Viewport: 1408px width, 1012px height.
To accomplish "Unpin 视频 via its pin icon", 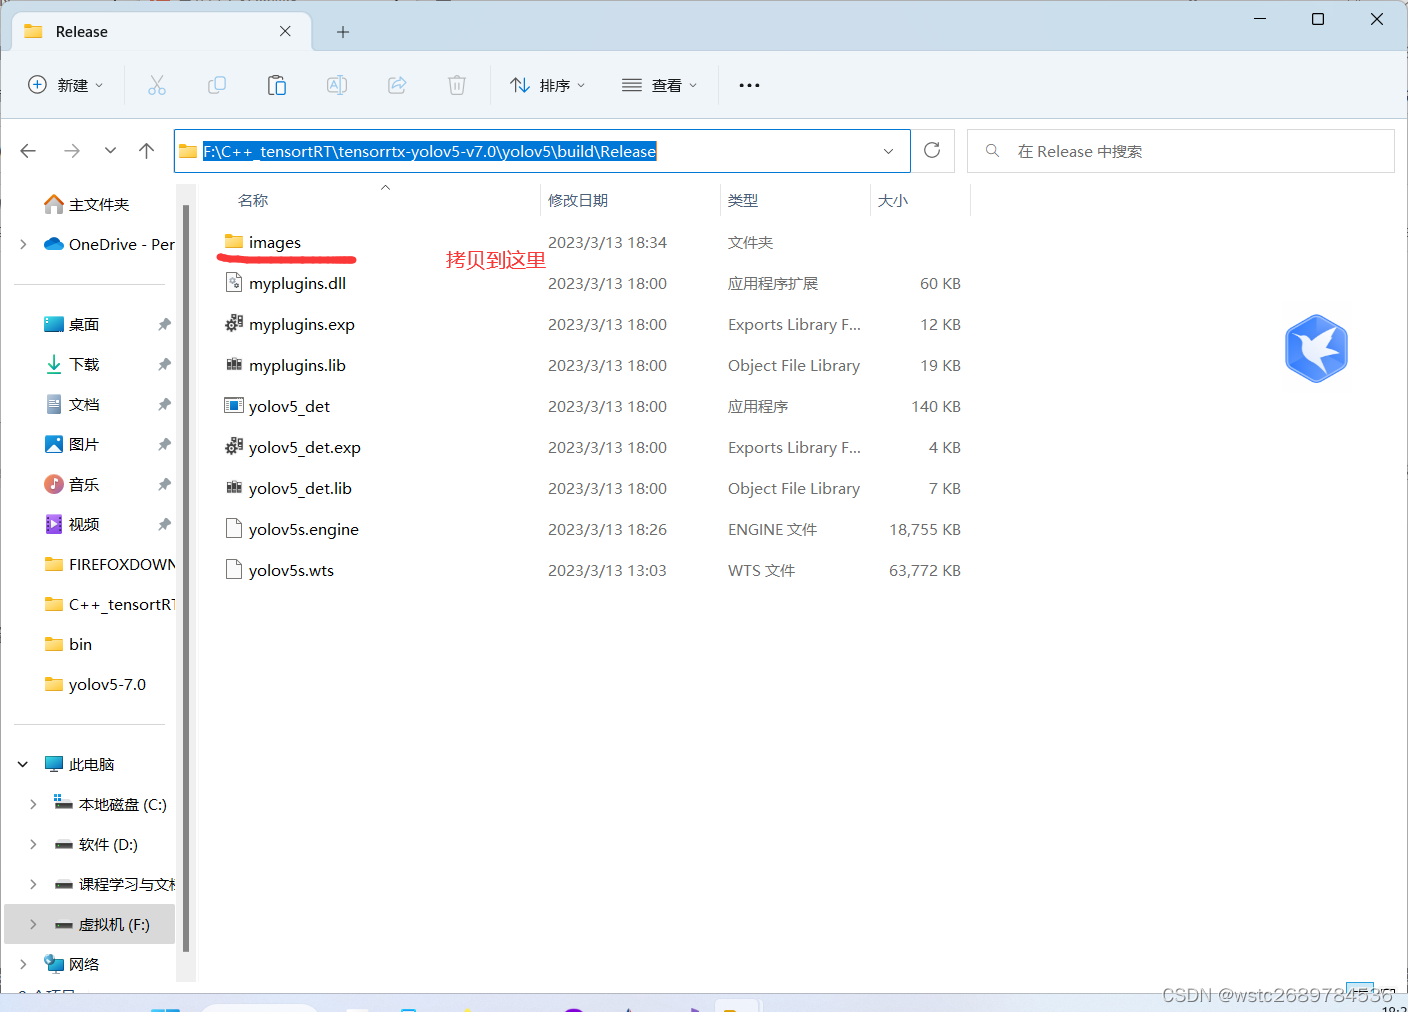I will pyautogui.click(x=164, y=524).
